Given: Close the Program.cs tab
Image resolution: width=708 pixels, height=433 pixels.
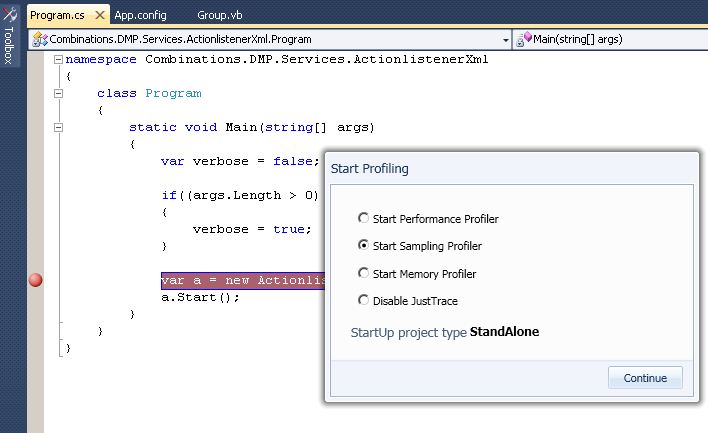Looking at the screenshot, I should pos(100,15).
